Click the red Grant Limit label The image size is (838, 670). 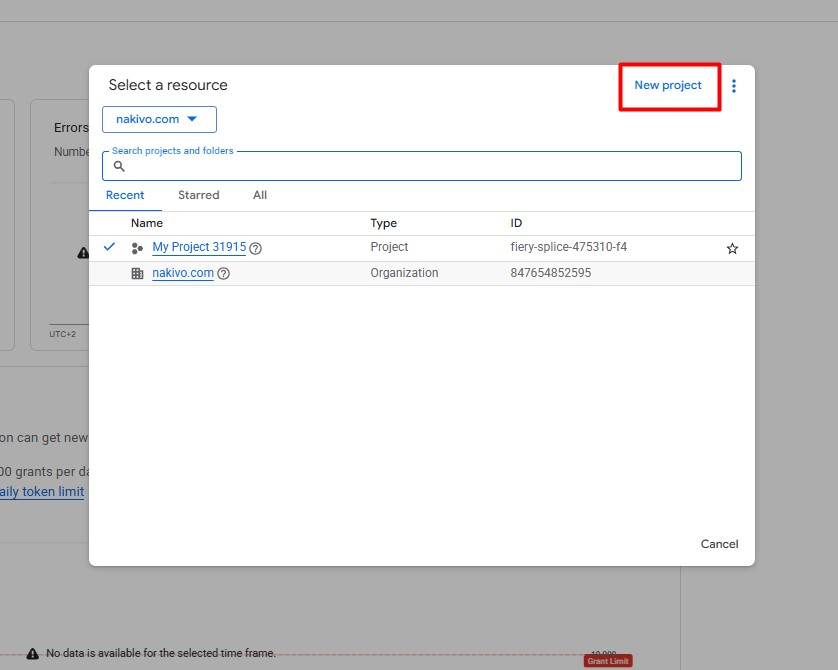tap(608, 661)
